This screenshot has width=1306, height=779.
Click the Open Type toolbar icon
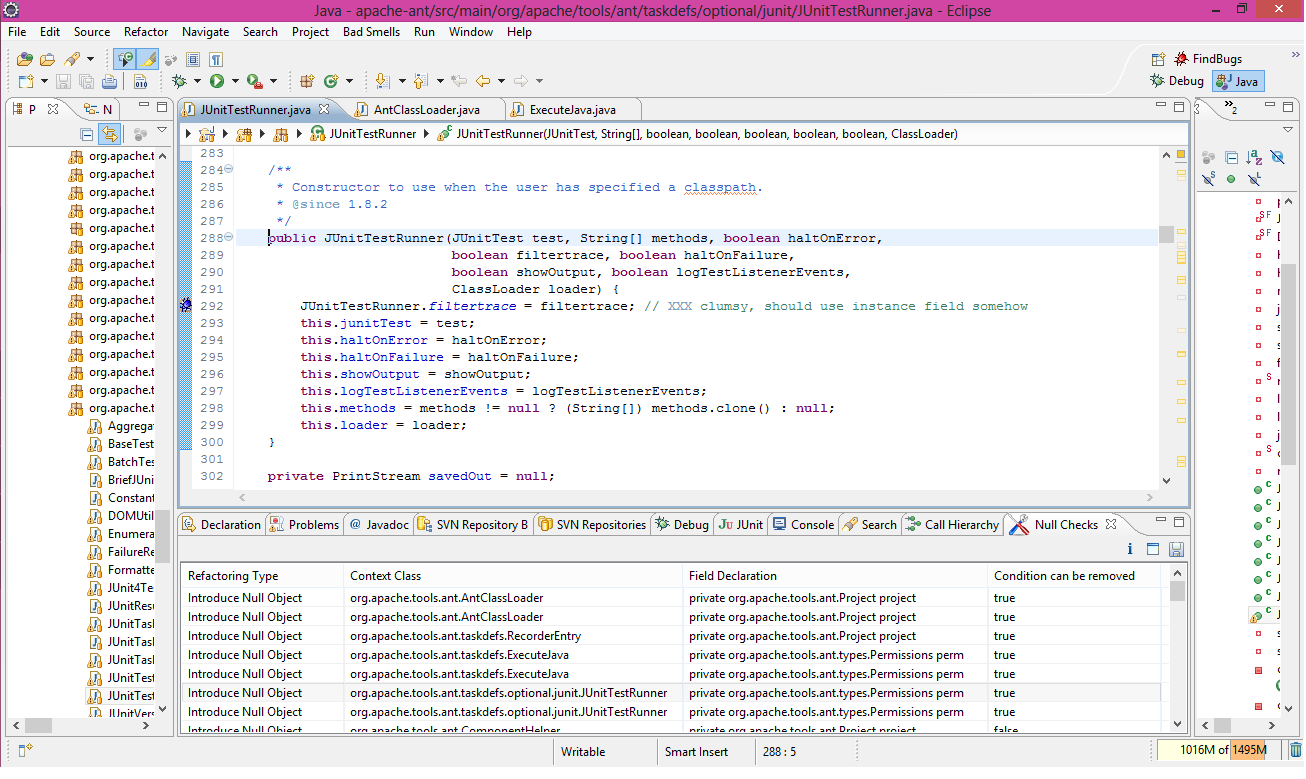click(26, 59)
